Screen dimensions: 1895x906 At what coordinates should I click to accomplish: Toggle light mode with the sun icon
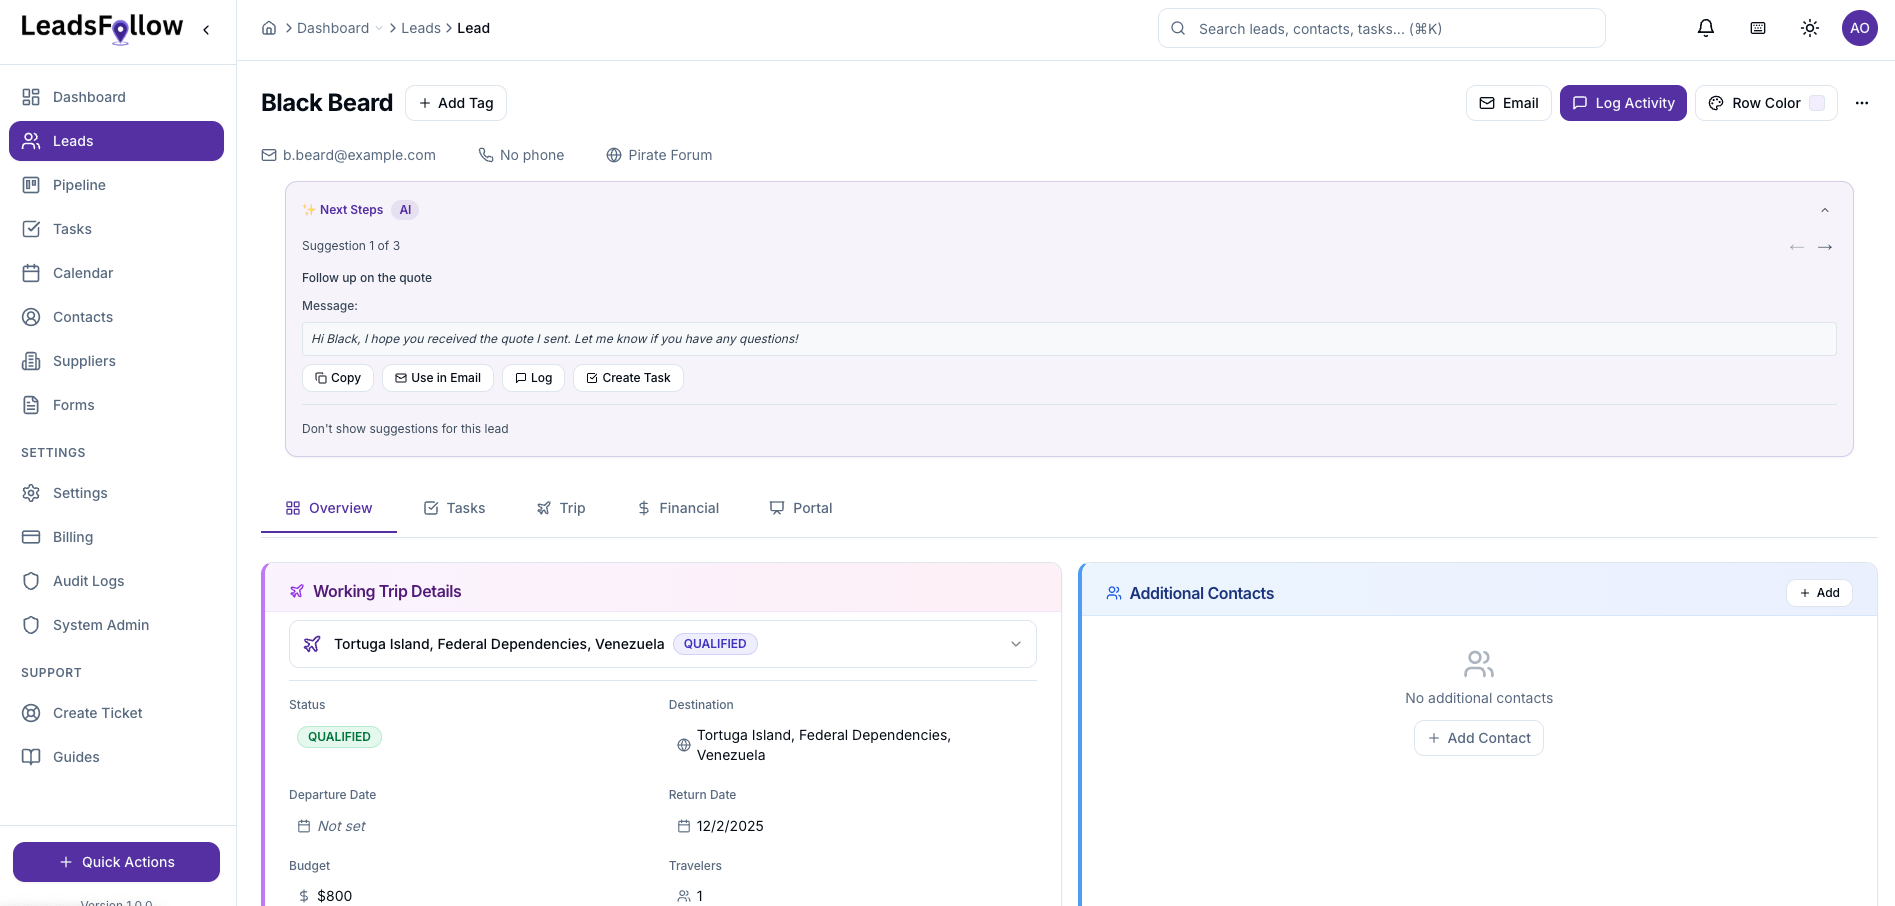[x=1810, y=28]
